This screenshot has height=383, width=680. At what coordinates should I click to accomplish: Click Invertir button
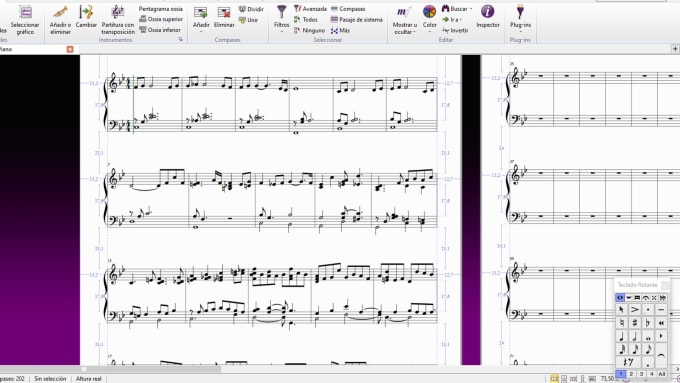455,30
